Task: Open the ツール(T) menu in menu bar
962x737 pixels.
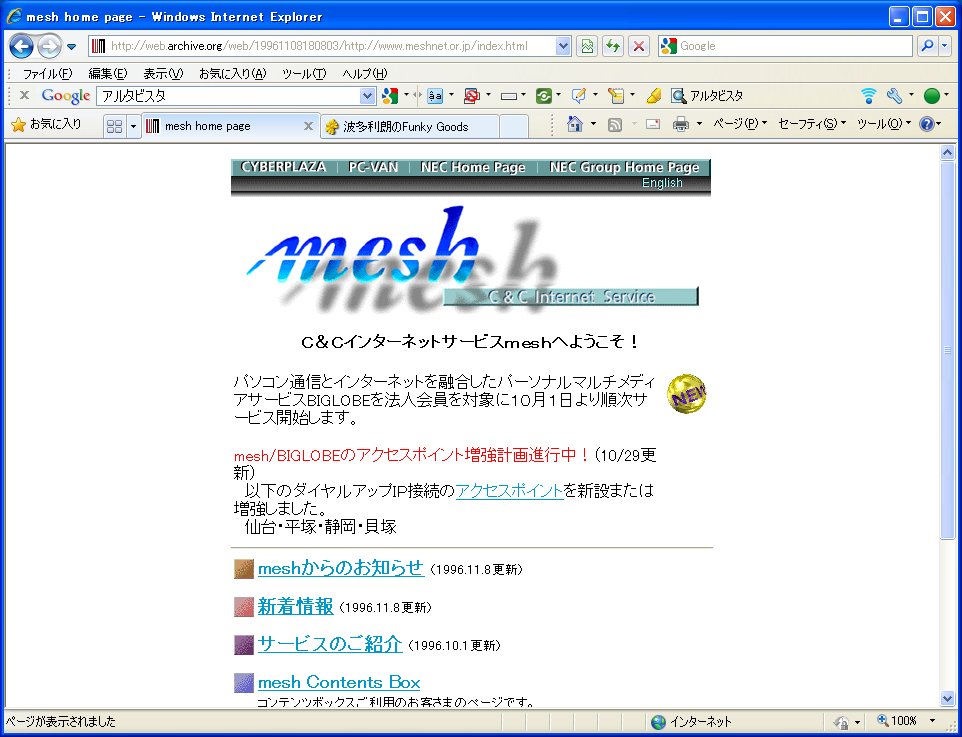Action: 304,74
